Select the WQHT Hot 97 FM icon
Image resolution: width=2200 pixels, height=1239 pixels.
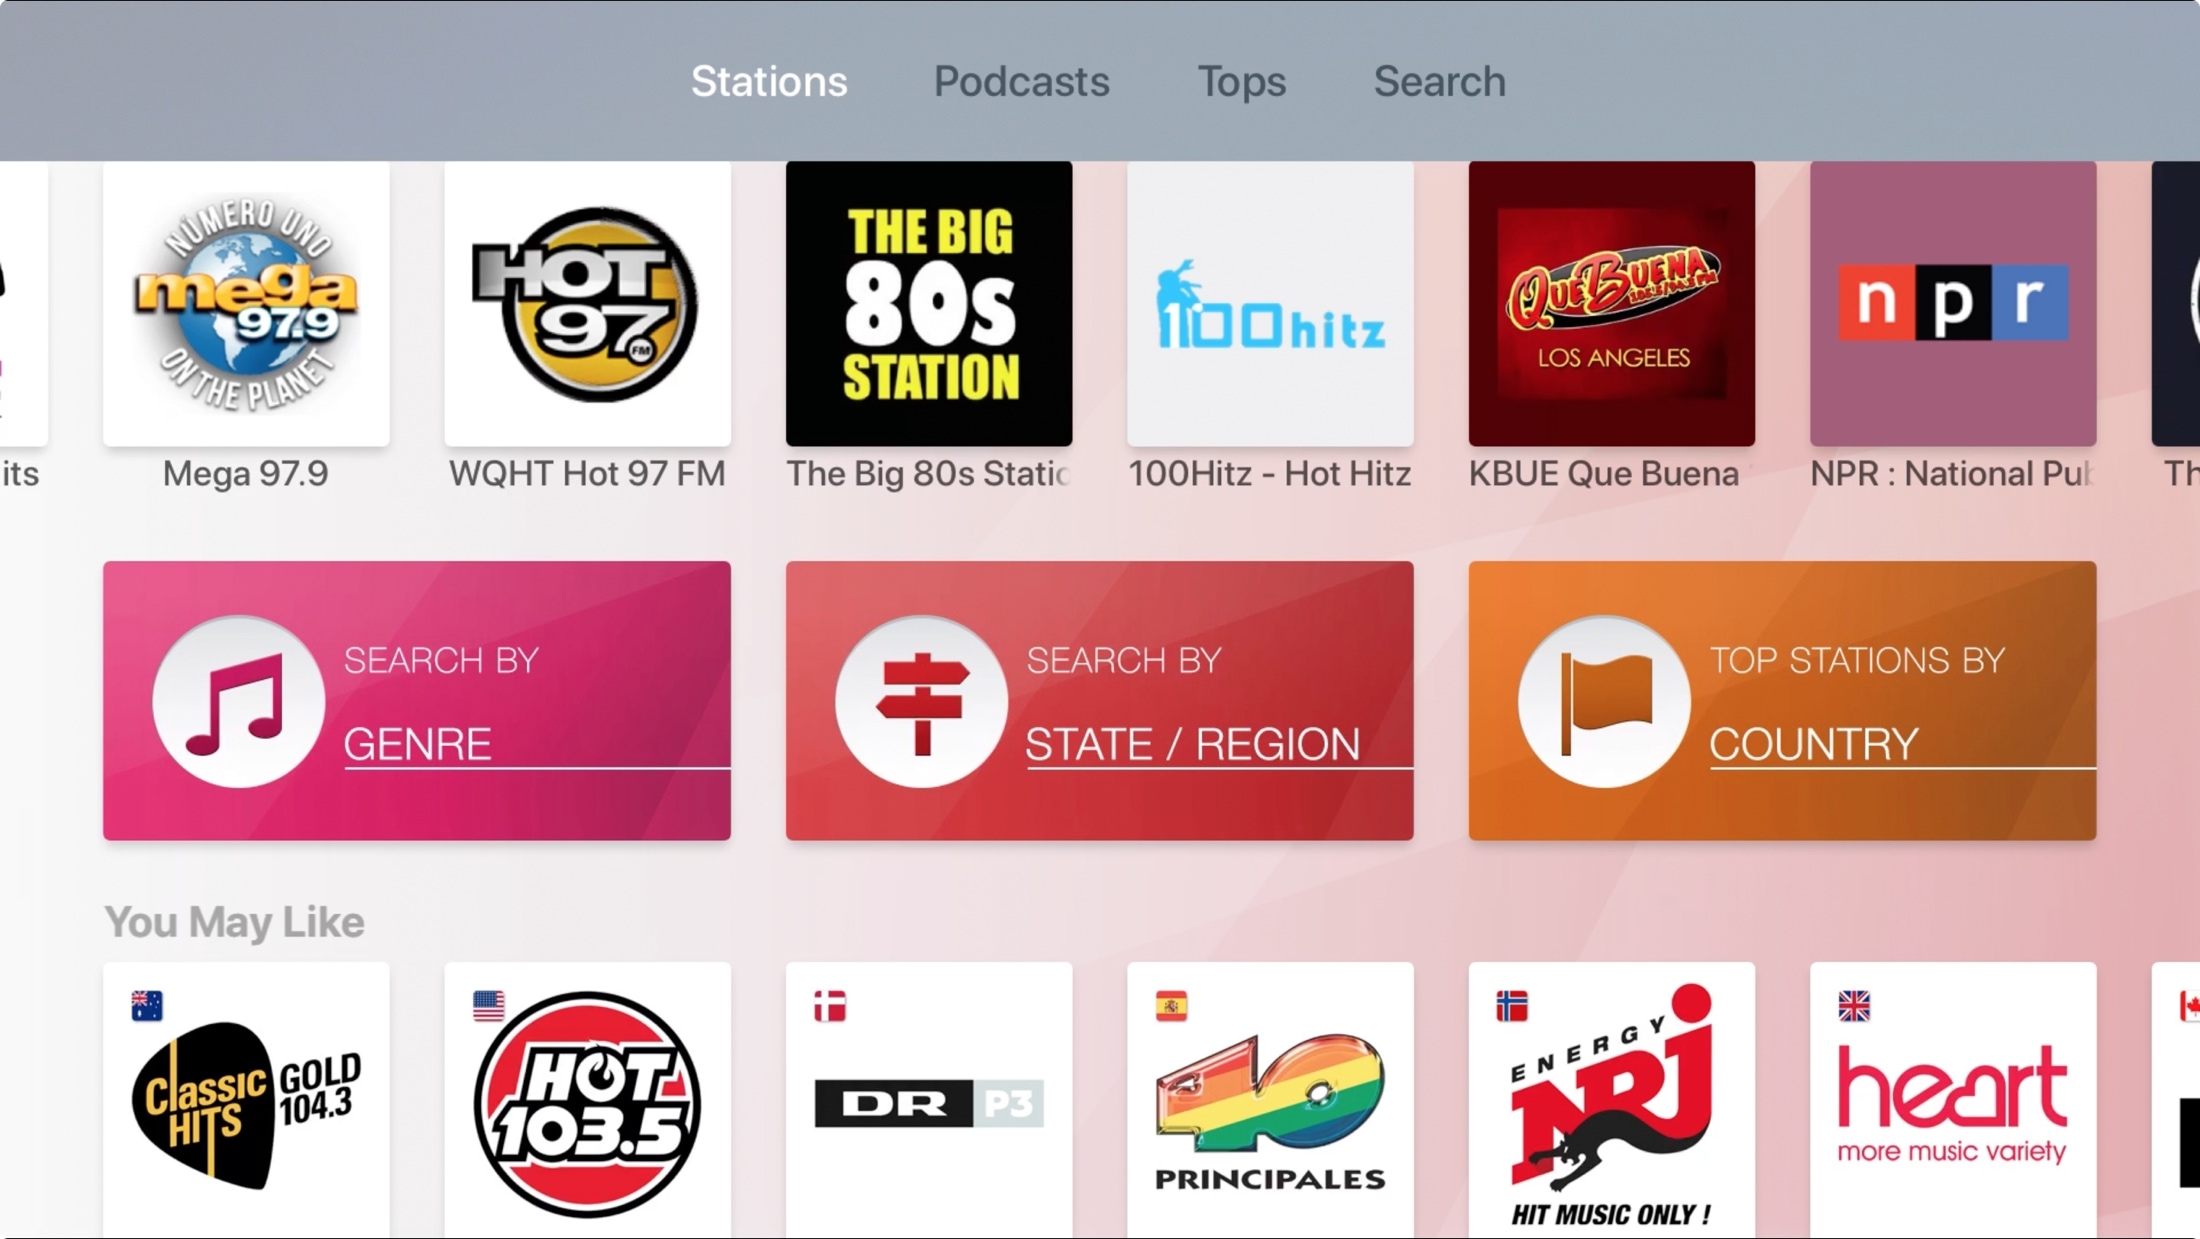coord(588,302)
